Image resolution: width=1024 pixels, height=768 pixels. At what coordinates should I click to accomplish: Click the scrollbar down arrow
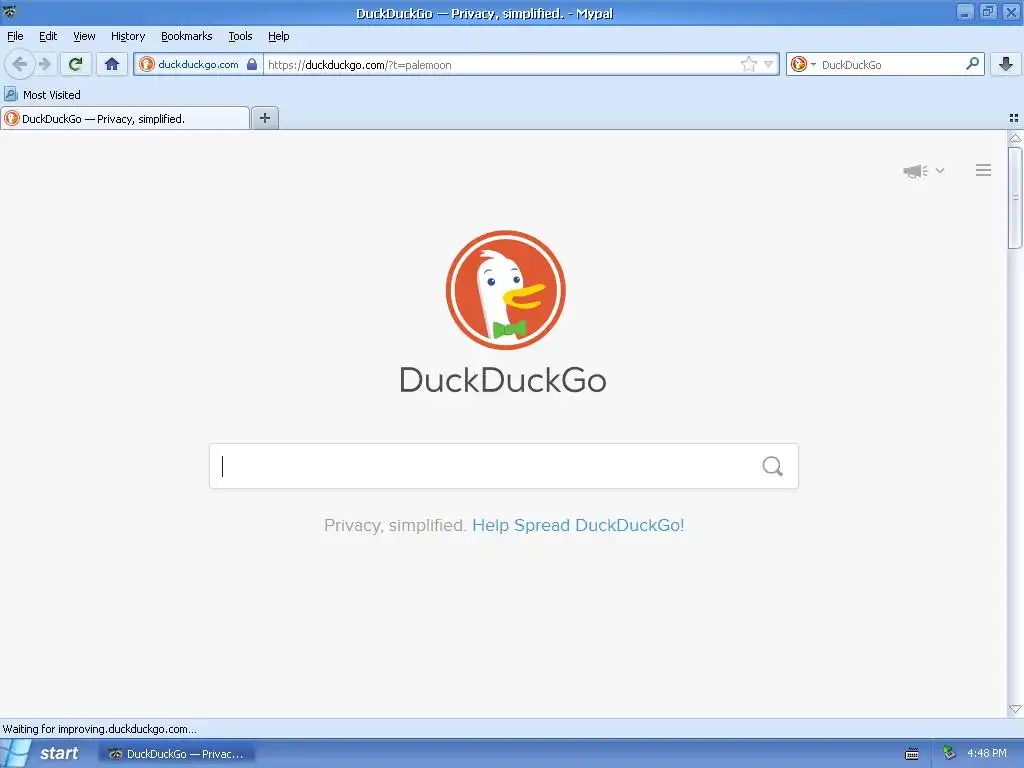(1015, 709)
